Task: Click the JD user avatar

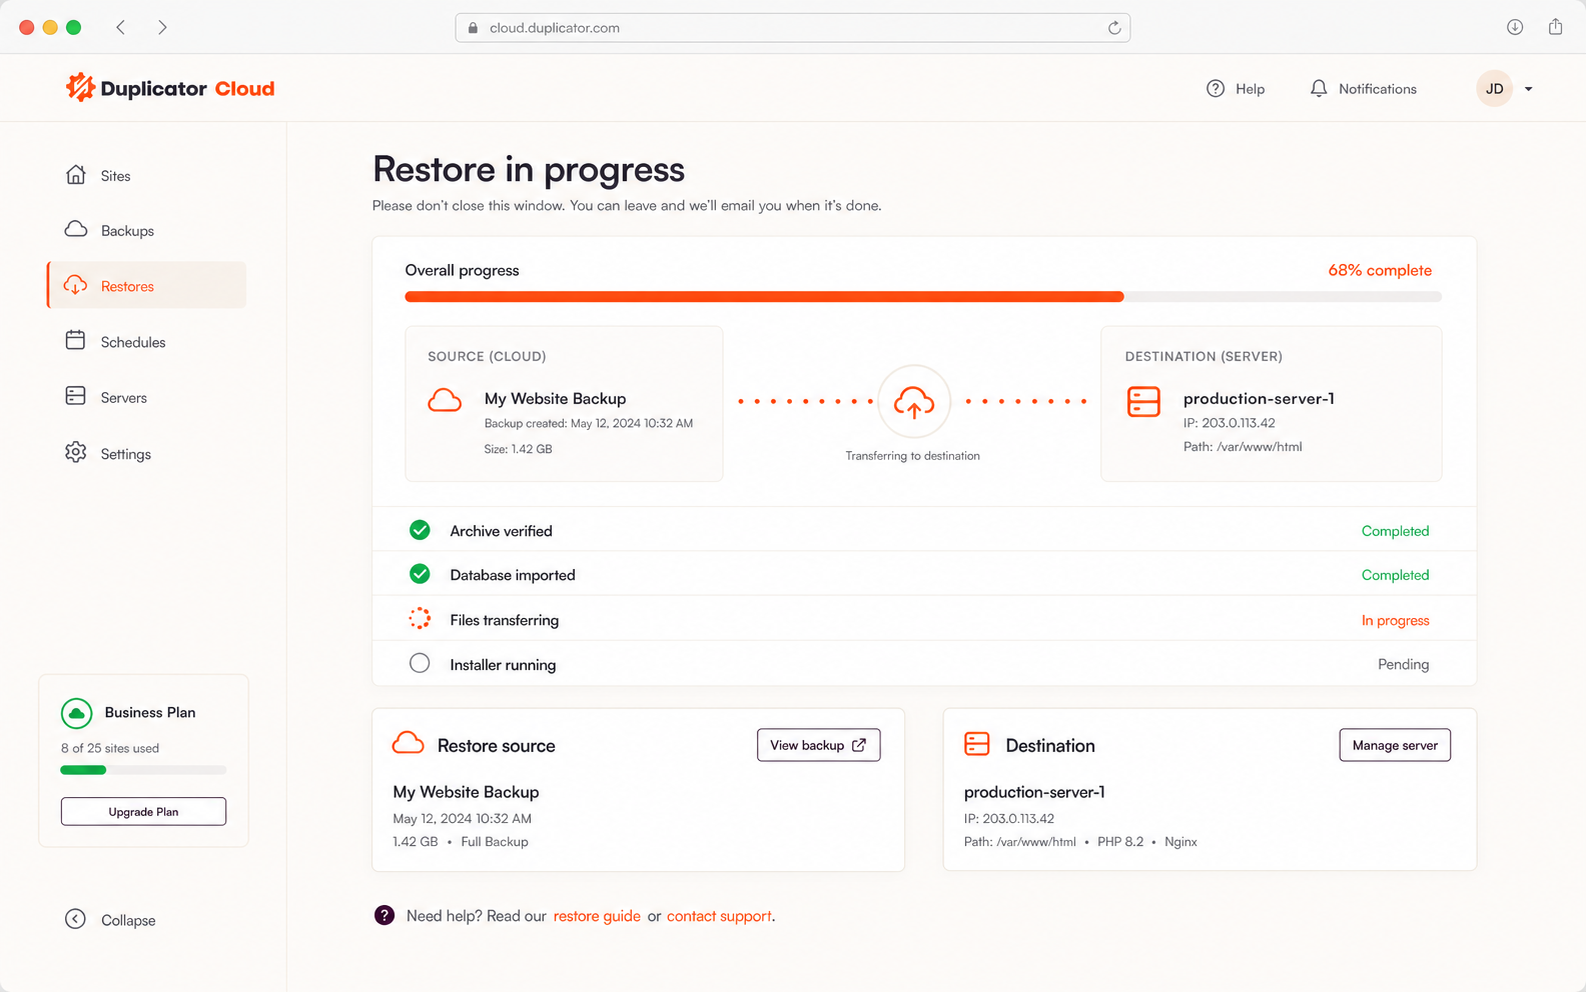Action: (1494, 88)
